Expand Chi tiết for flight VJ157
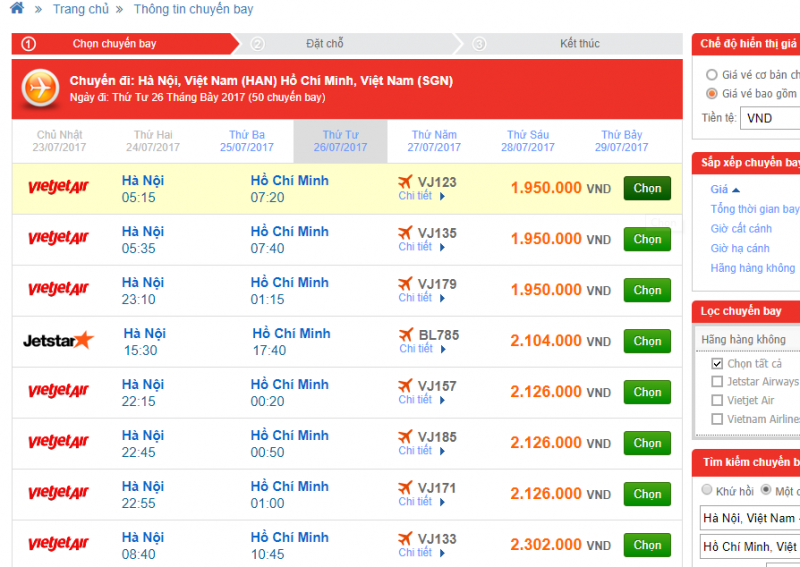 coord(422,400)
